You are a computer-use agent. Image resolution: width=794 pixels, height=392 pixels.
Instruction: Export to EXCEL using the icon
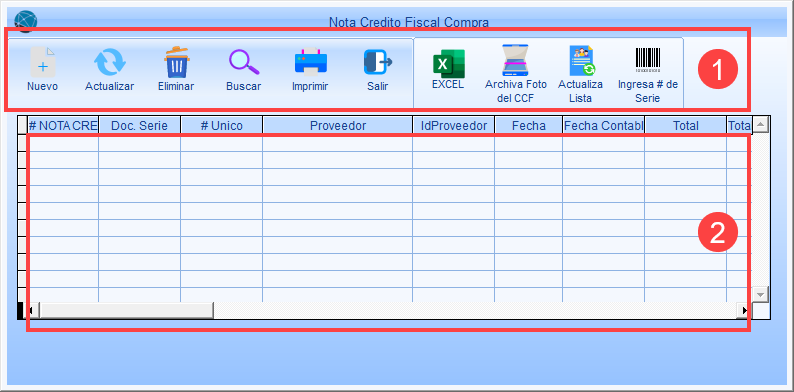click(x=448, y=63)
